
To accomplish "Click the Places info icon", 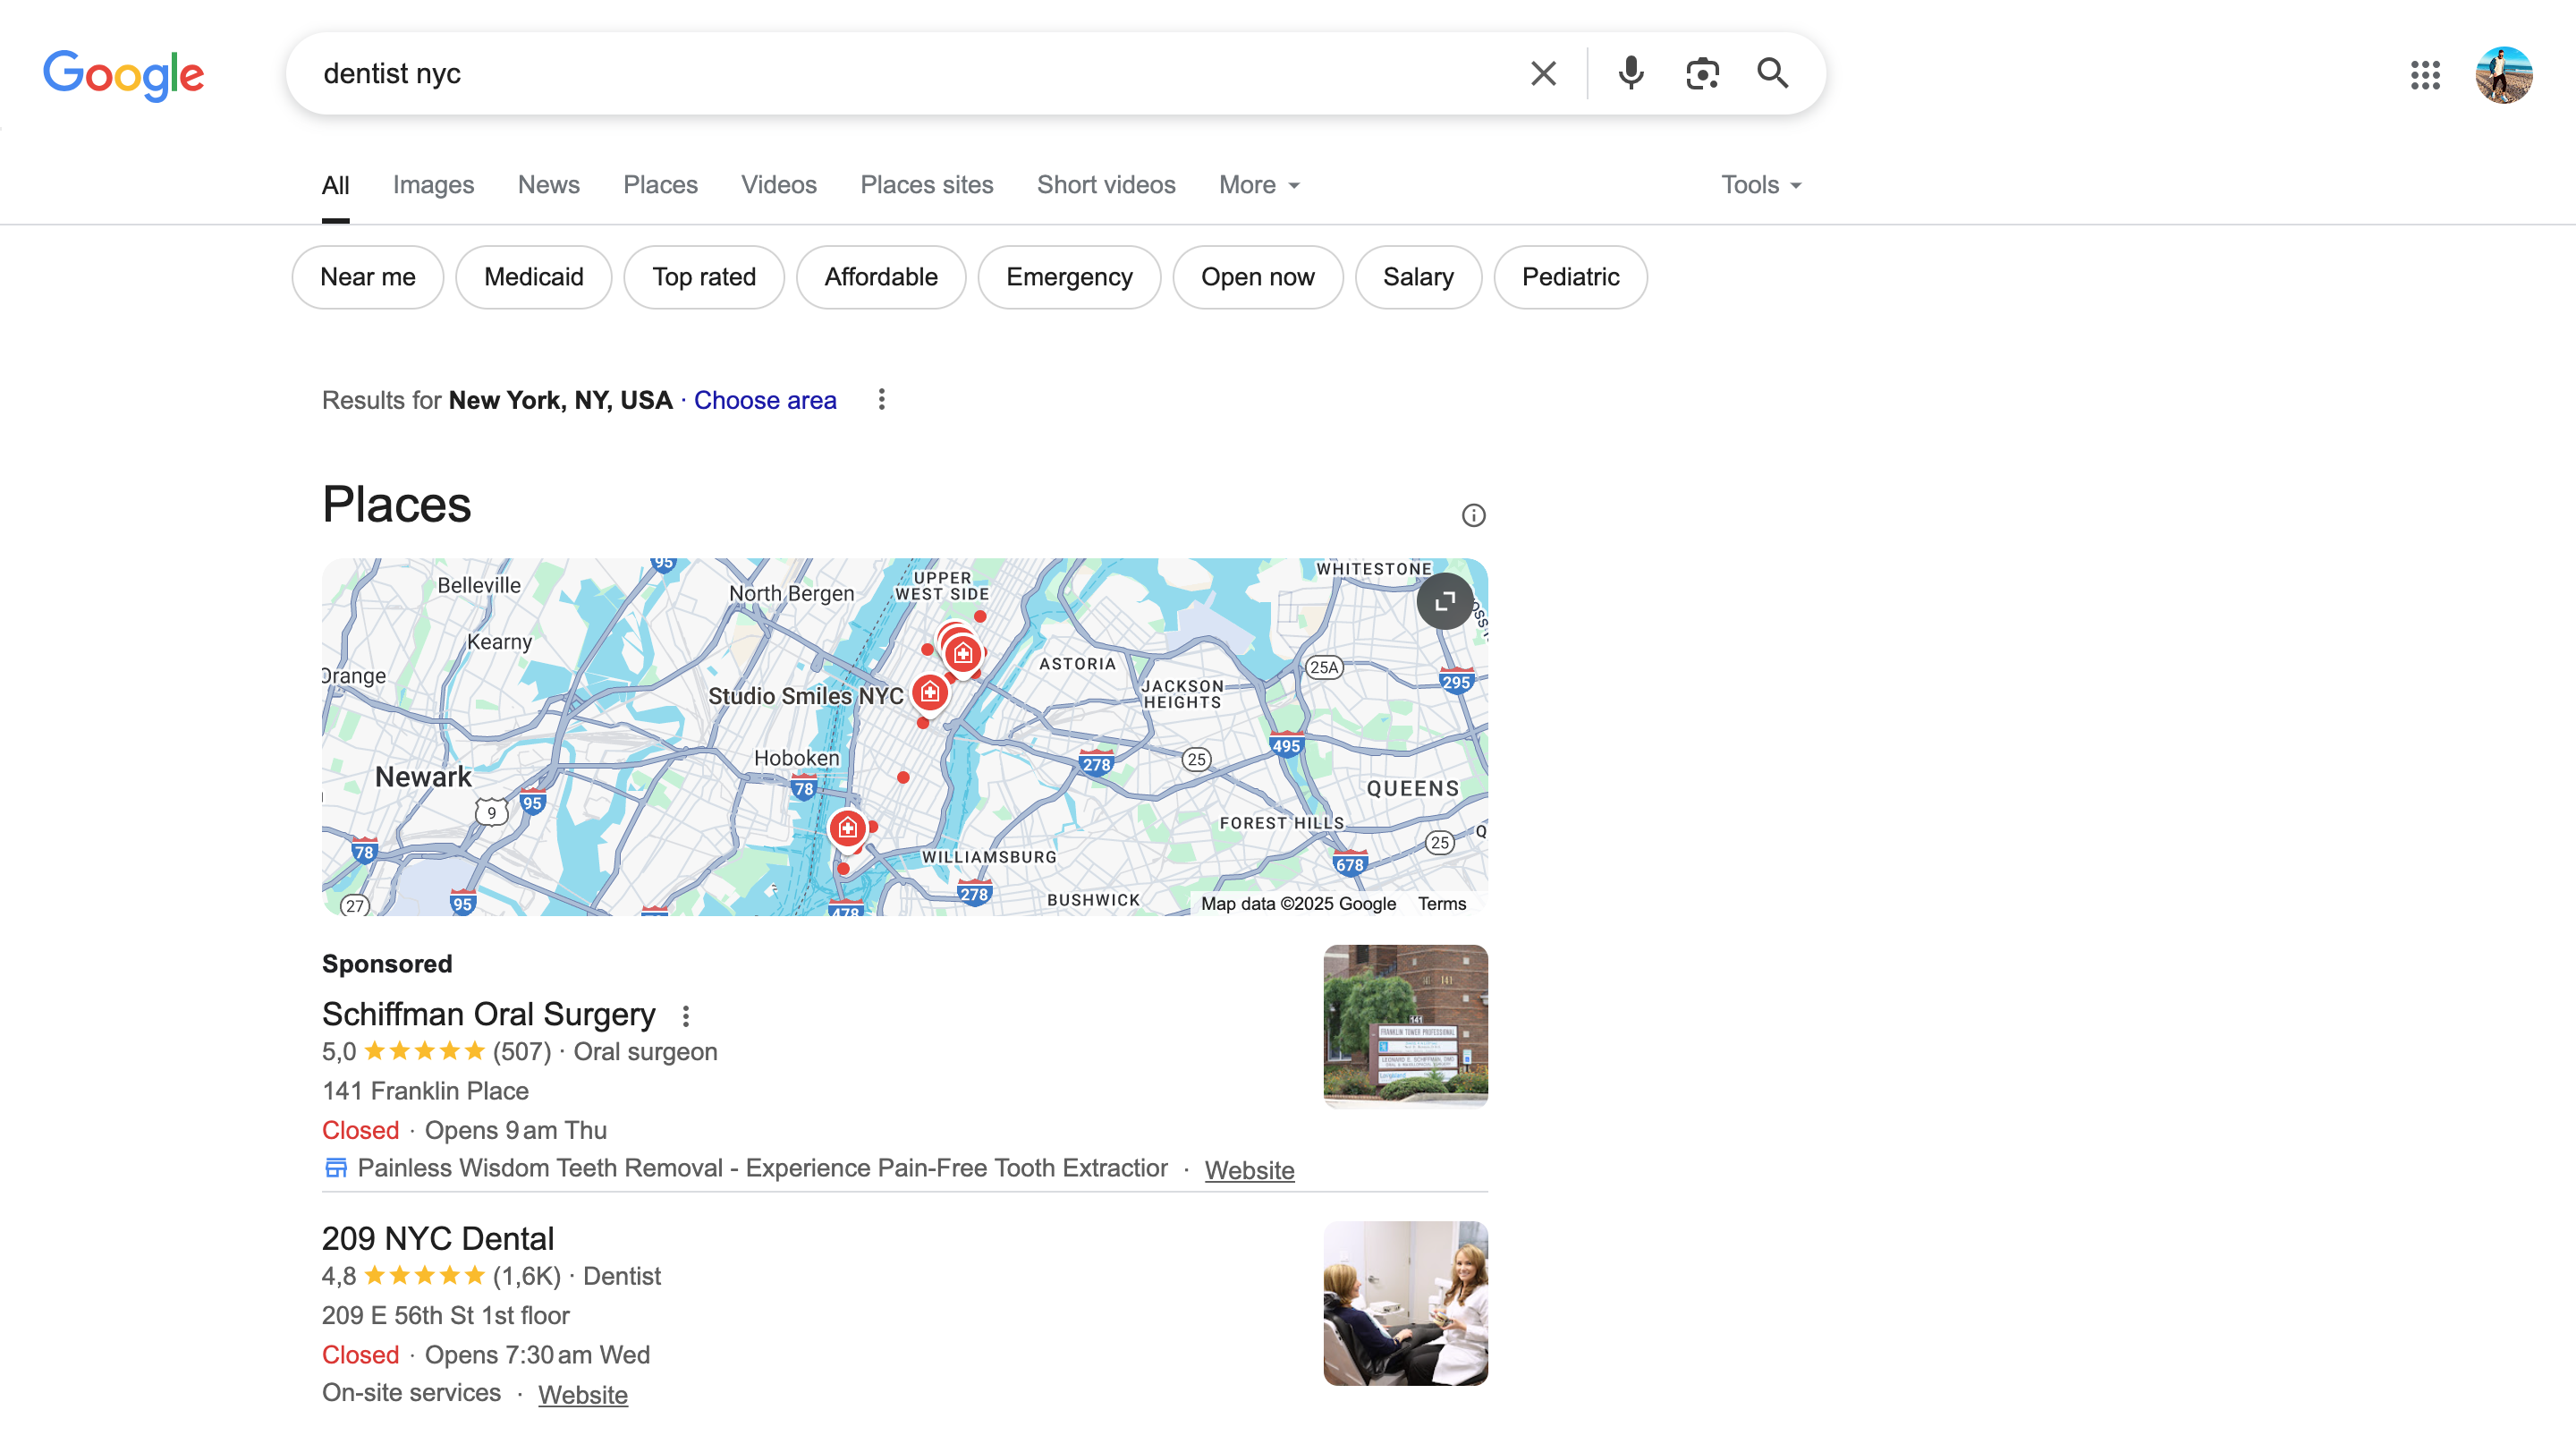I will [1473, 515].
